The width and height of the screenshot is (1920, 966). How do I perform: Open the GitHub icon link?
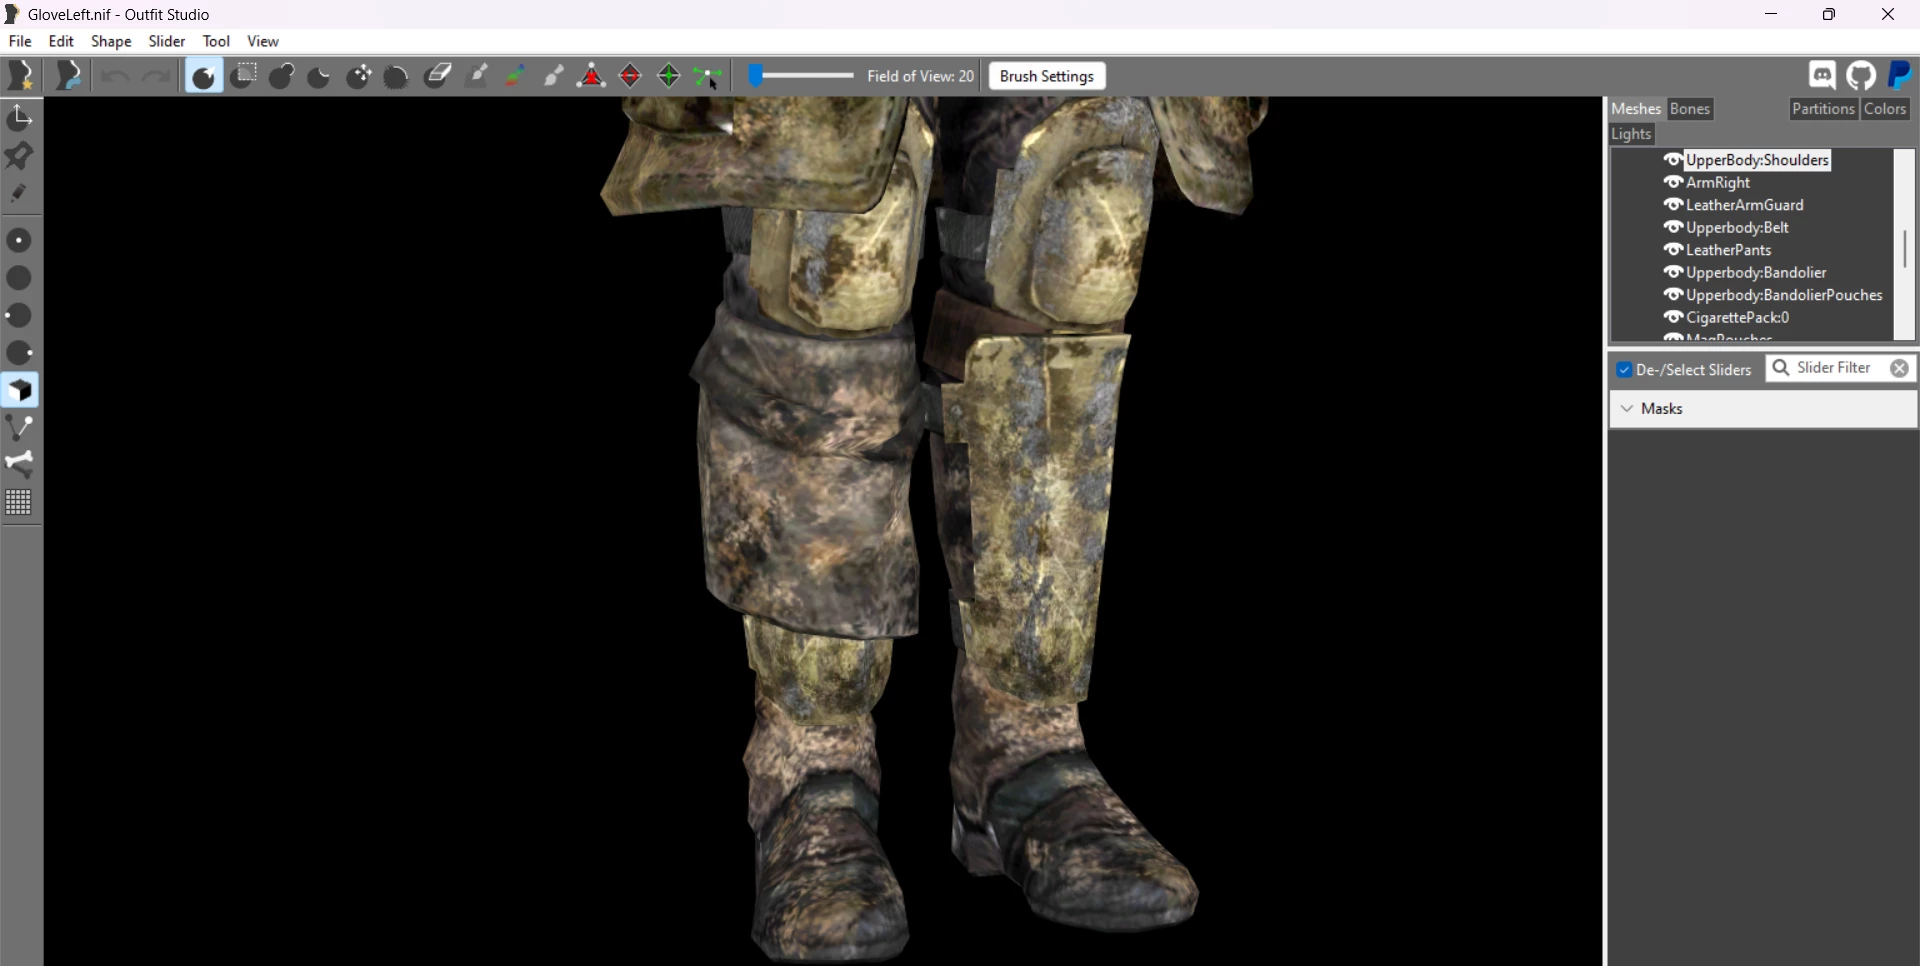click(1861, 76)
